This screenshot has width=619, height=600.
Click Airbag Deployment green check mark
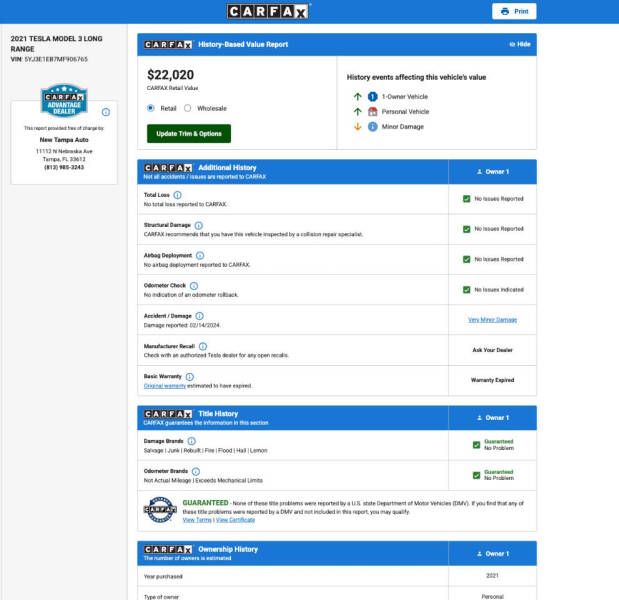(467, 259)
